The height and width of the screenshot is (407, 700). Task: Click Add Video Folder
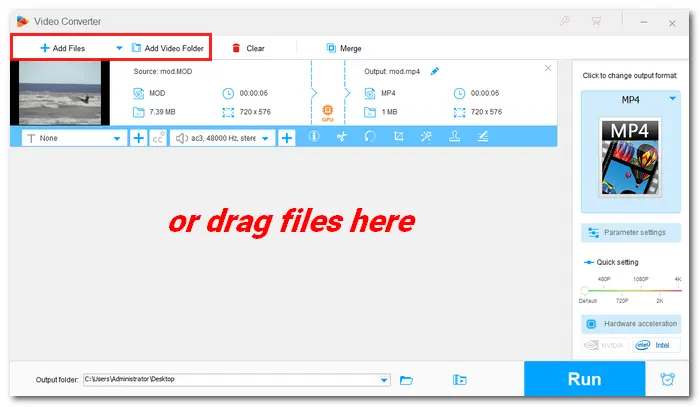point(167,48)
